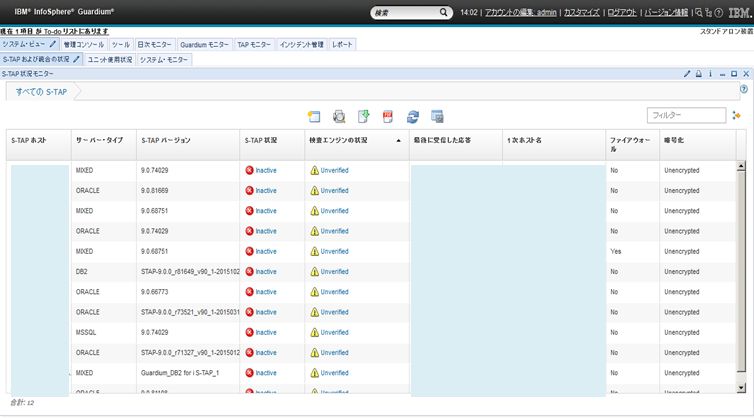Screen dimensions: 754x418
Task: Open the カスタマイズ link
Action: click(582, 13)
